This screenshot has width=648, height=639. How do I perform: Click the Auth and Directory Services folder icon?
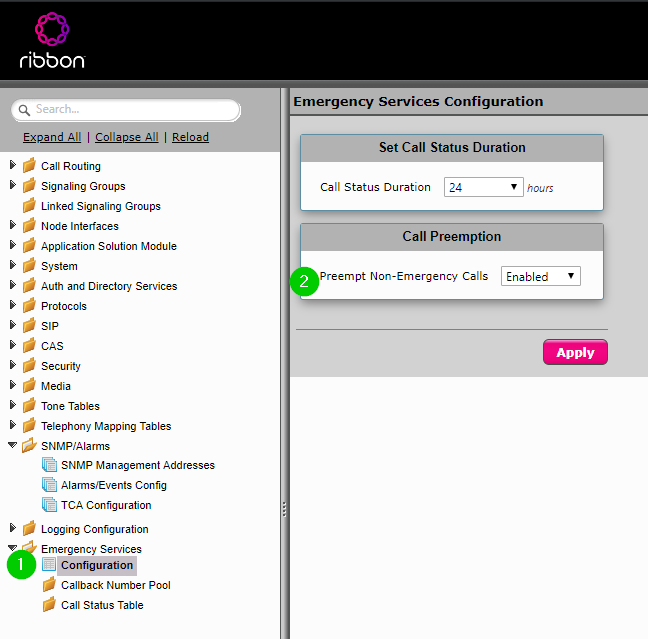(29, 285)
